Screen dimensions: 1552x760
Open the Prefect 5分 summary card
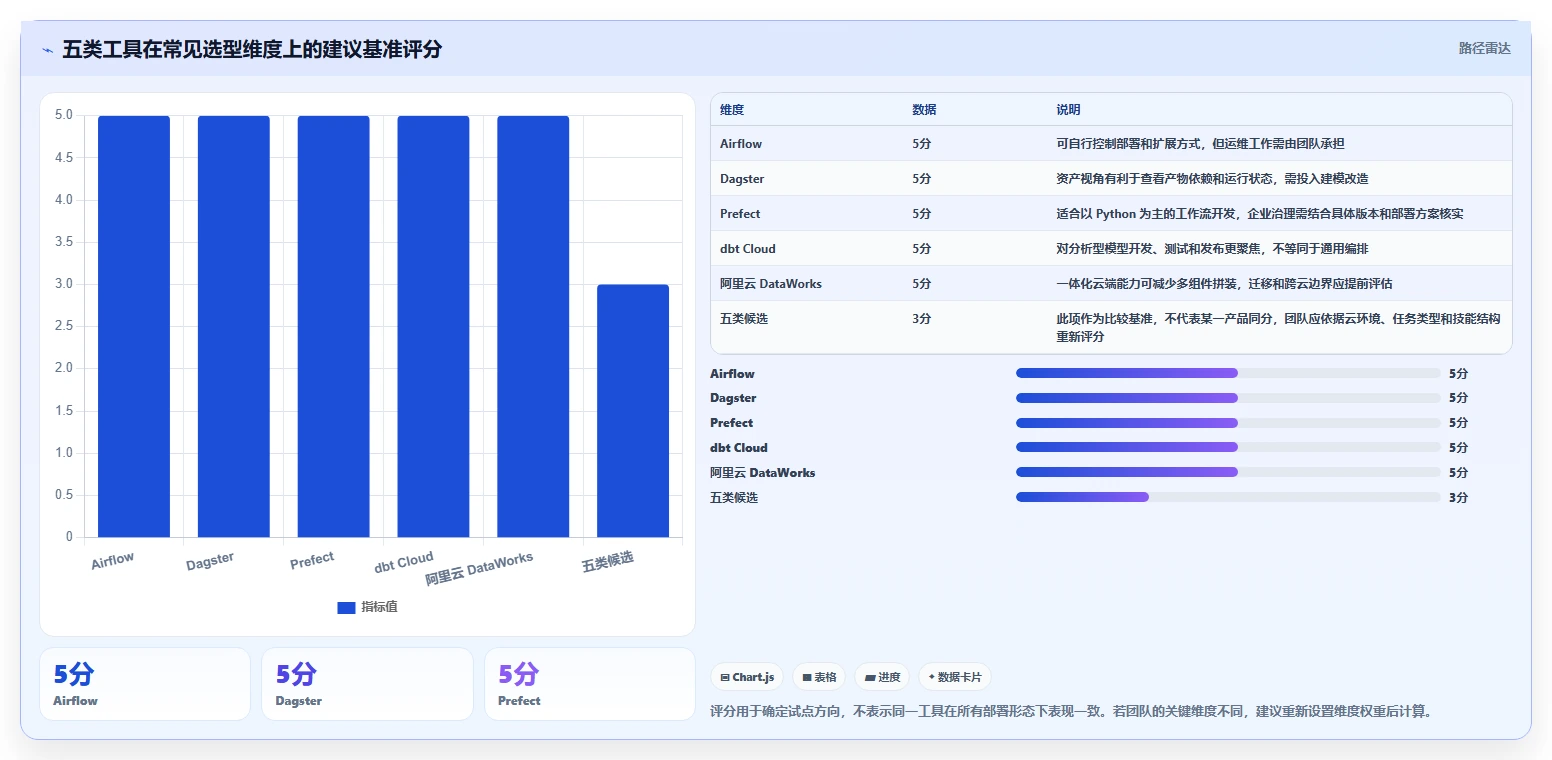click(x=590, y=684)
